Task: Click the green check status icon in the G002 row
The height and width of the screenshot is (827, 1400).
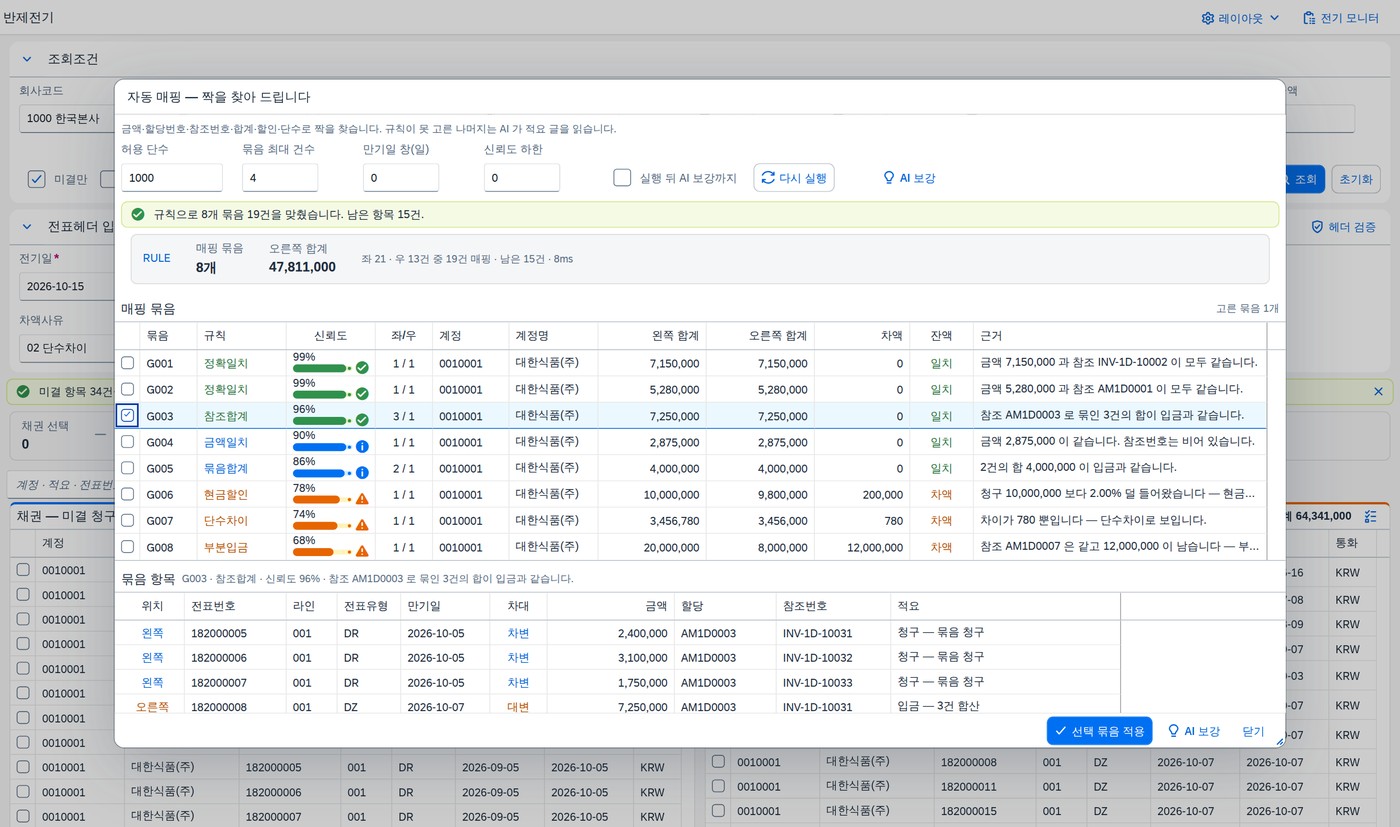Action: coord(362,394)
